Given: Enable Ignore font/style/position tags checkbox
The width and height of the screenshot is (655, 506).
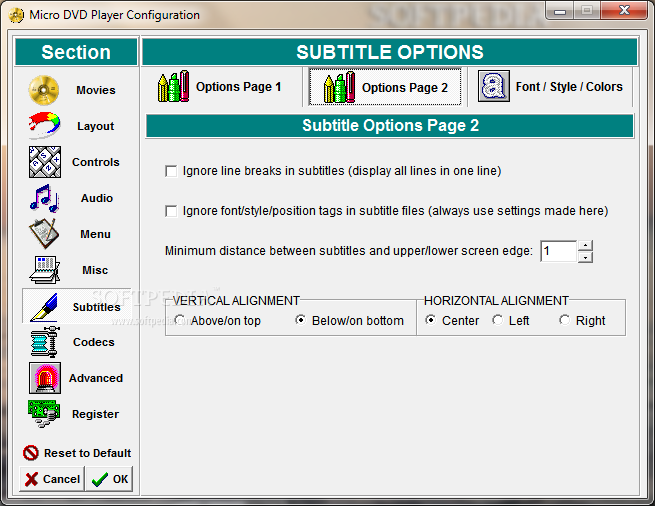Looking at the screenshot, I should tap(171, 211).
